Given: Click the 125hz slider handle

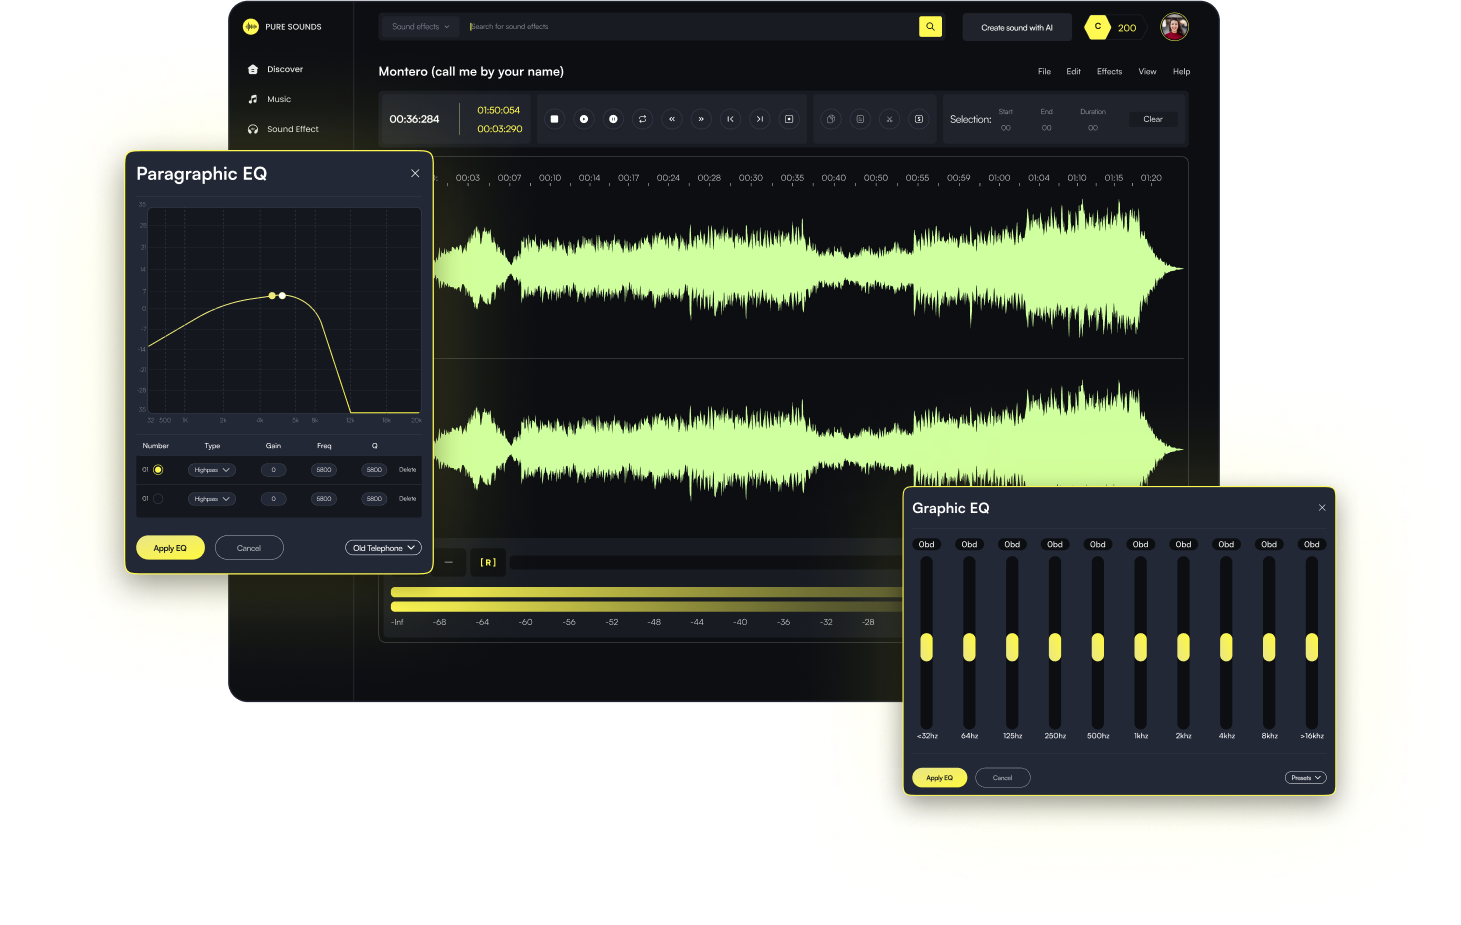Looking at the screenshot, I should tap(1012, 647).
